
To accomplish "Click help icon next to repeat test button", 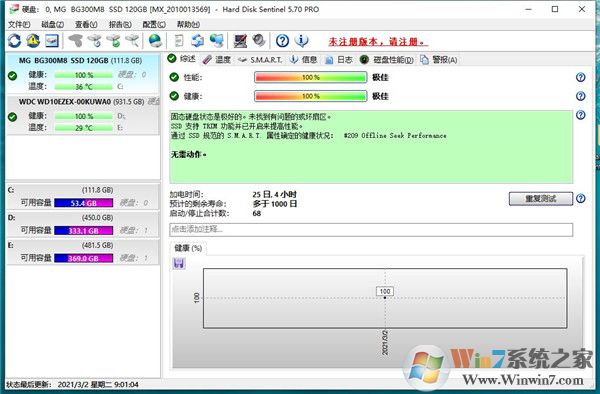I will (x=580, y=199).
